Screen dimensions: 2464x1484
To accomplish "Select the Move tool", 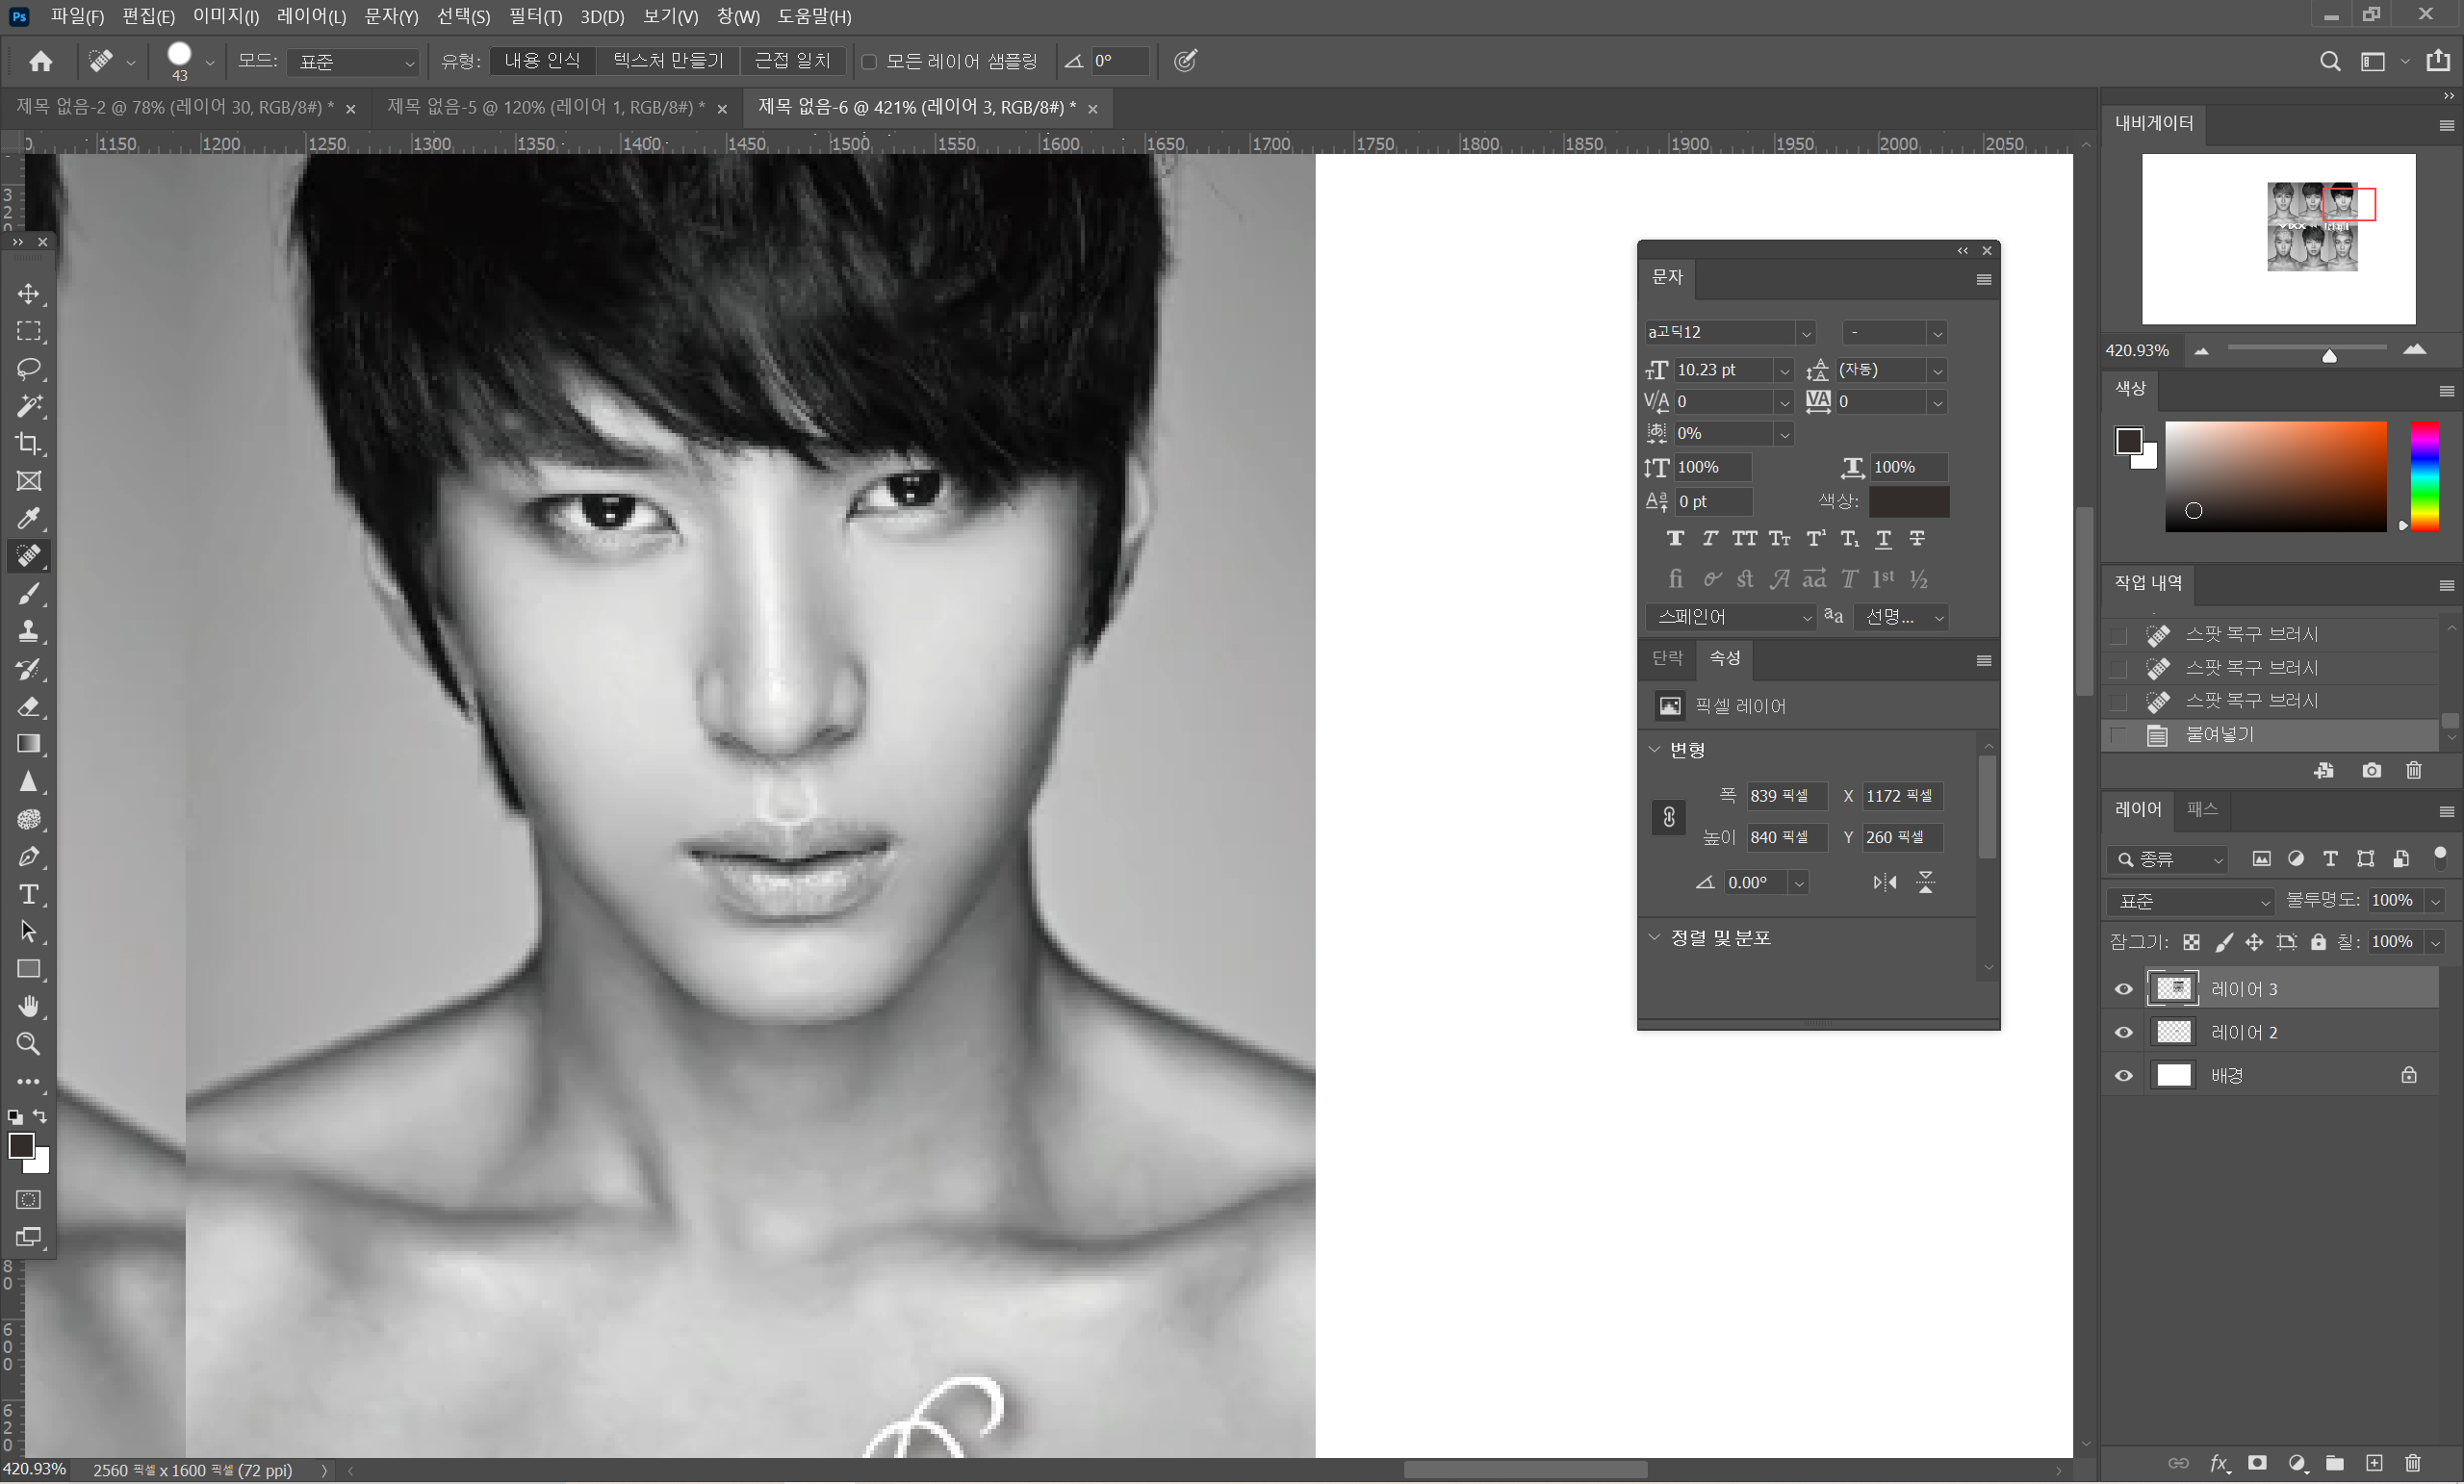I will pos(29,294).
